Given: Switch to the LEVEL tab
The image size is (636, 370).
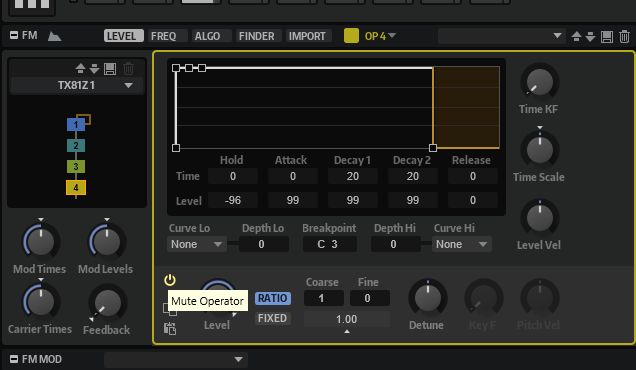Looking at the screenshot, I should click(124, 36).
